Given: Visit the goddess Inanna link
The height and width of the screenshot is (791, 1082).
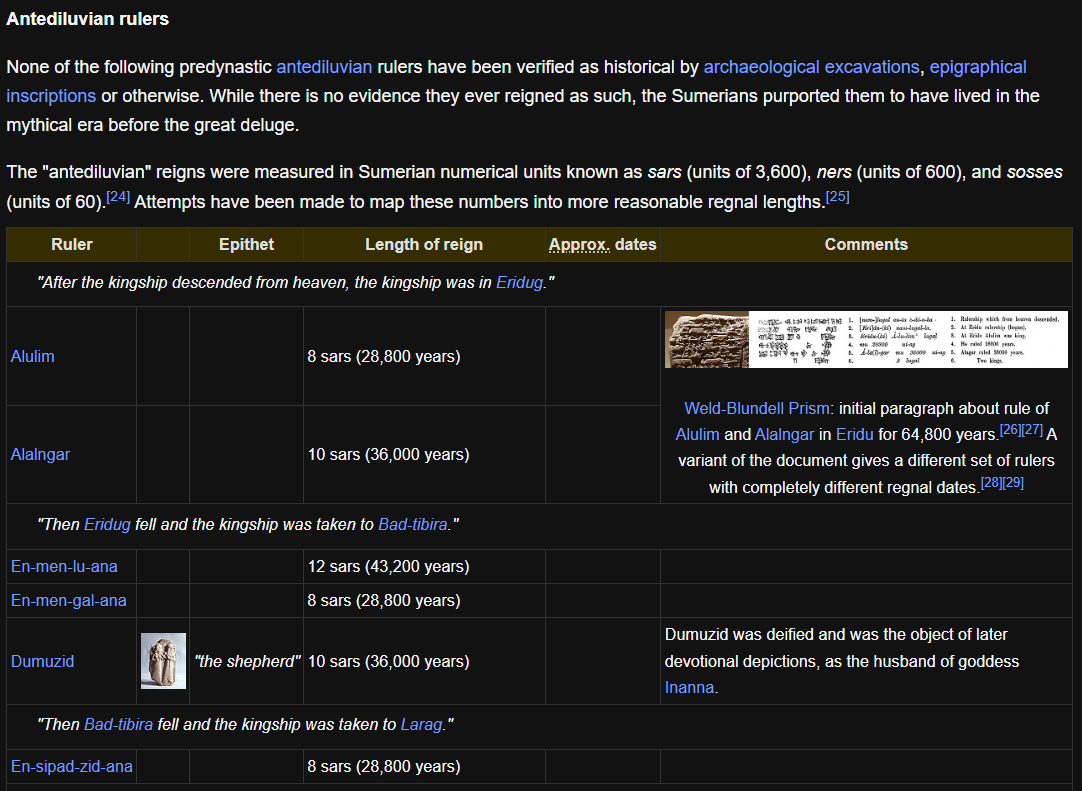Looking at the screenshot, I should point(690,687).
